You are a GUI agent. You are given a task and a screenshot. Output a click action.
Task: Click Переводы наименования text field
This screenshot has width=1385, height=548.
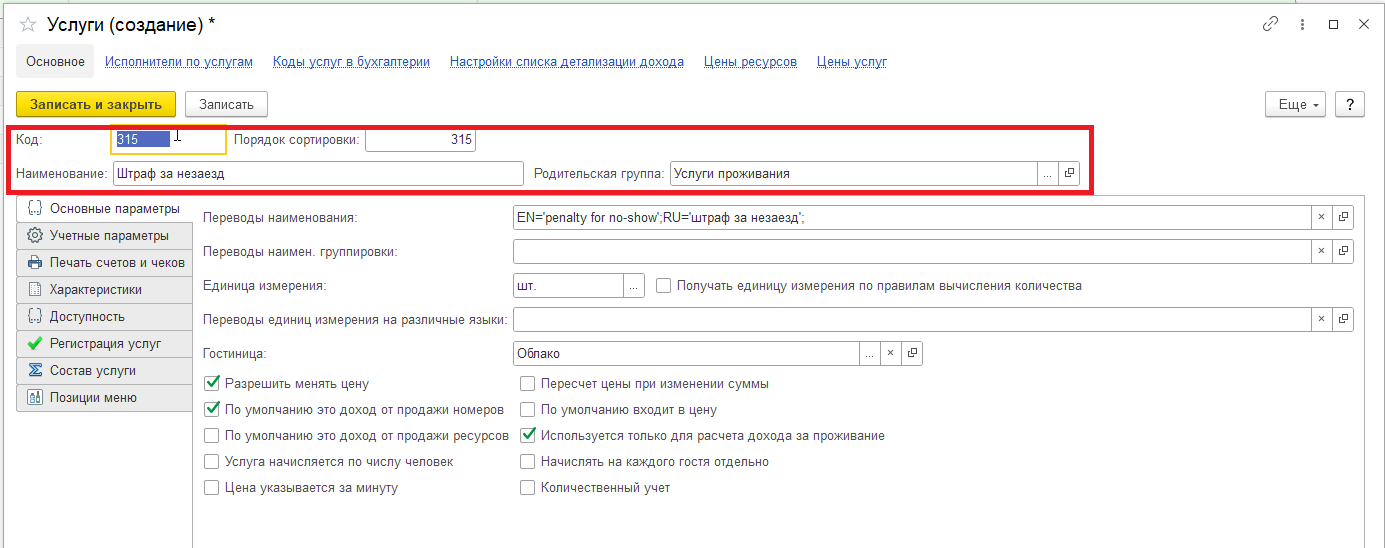tap(911, 217)
